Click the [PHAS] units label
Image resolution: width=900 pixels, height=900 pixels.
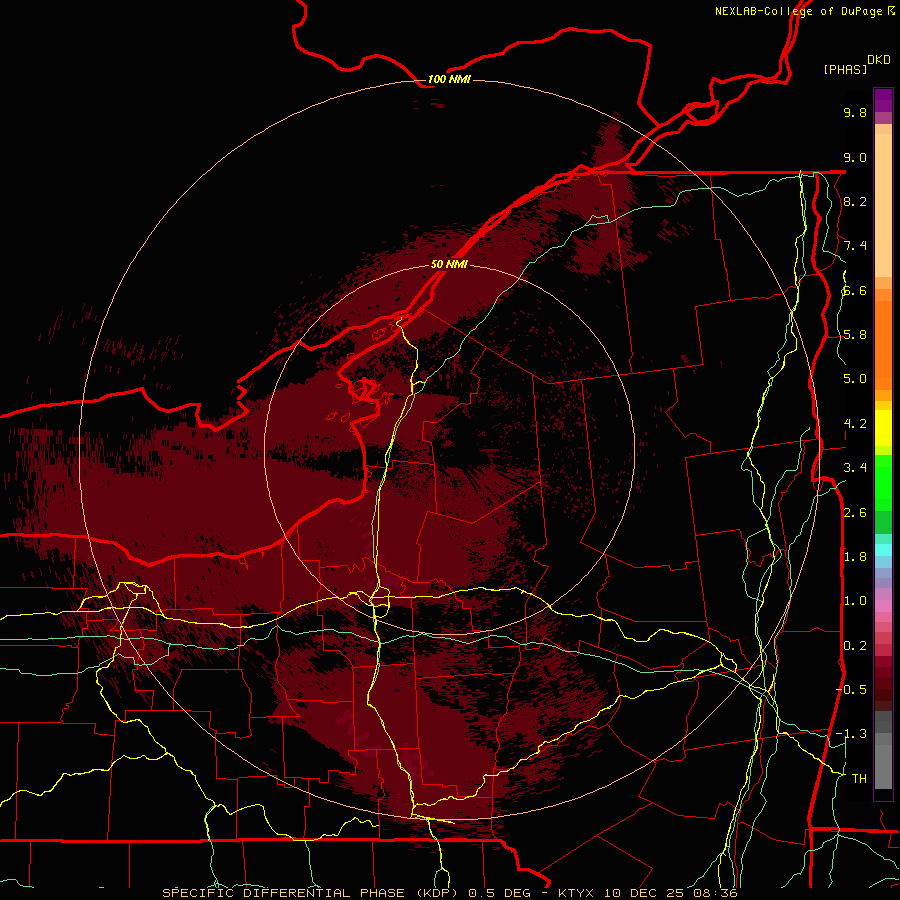pyautogui.click(x=845, y=69)
